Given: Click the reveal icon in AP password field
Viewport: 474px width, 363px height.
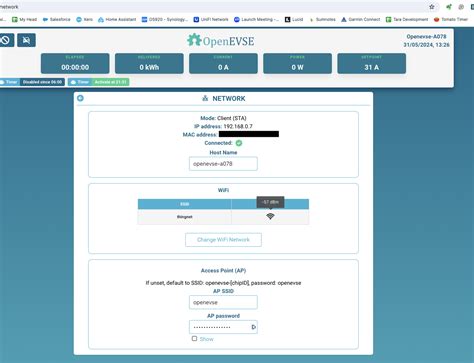Looking at the screenshot, I should coord(253,327).
